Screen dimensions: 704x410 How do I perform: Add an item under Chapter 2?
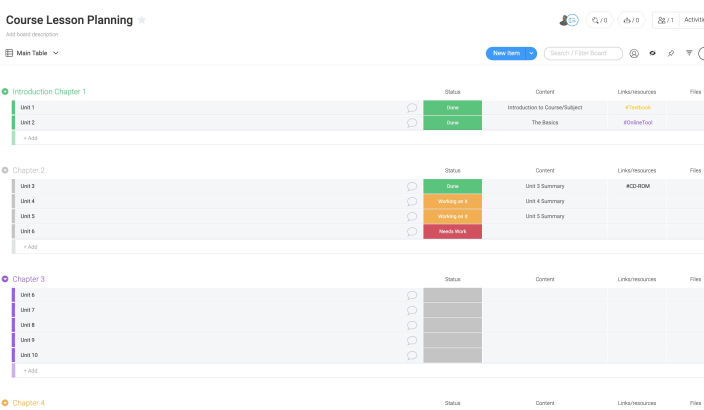[x=31, y=247]
